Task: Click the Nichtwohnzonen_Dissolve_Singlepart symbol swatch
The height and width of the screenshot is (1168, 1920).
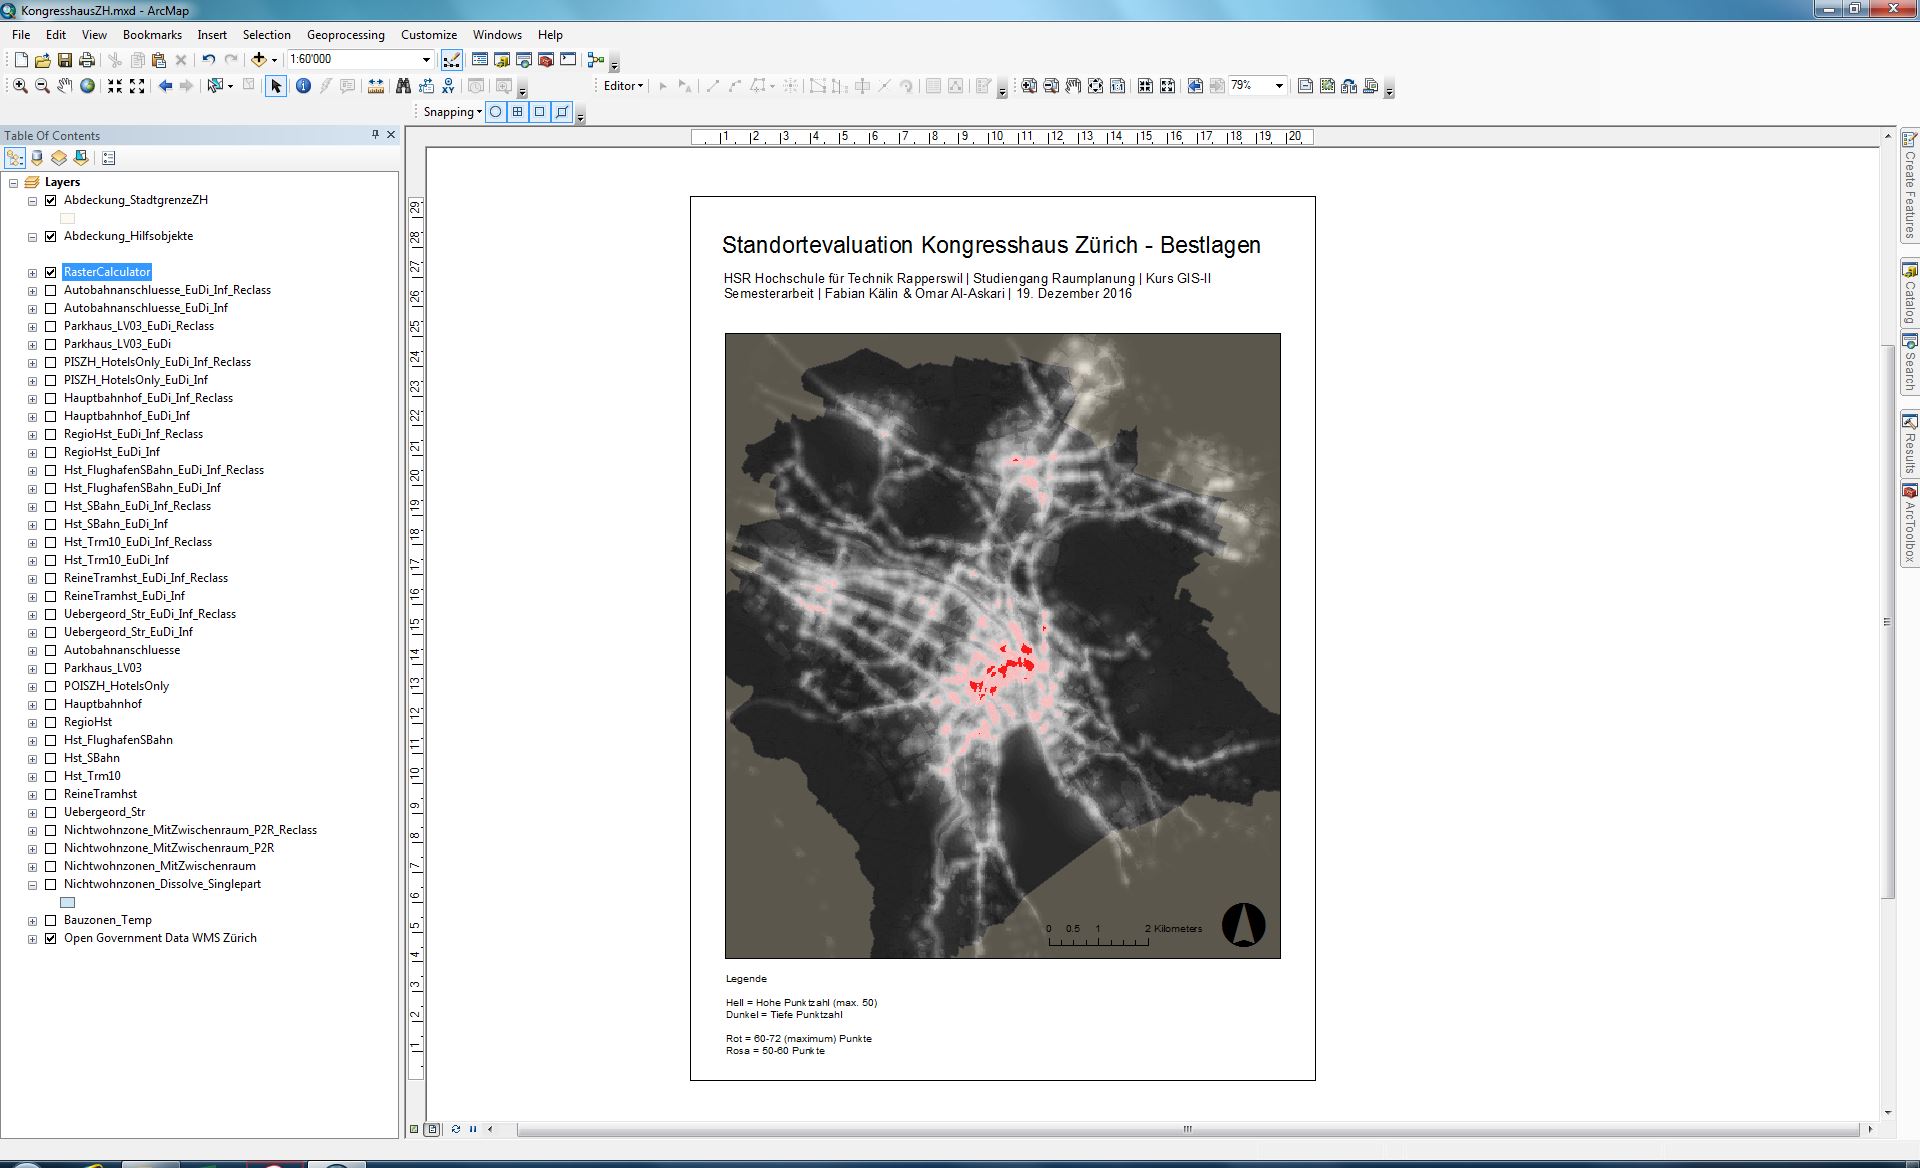Action: pos(68,902)
